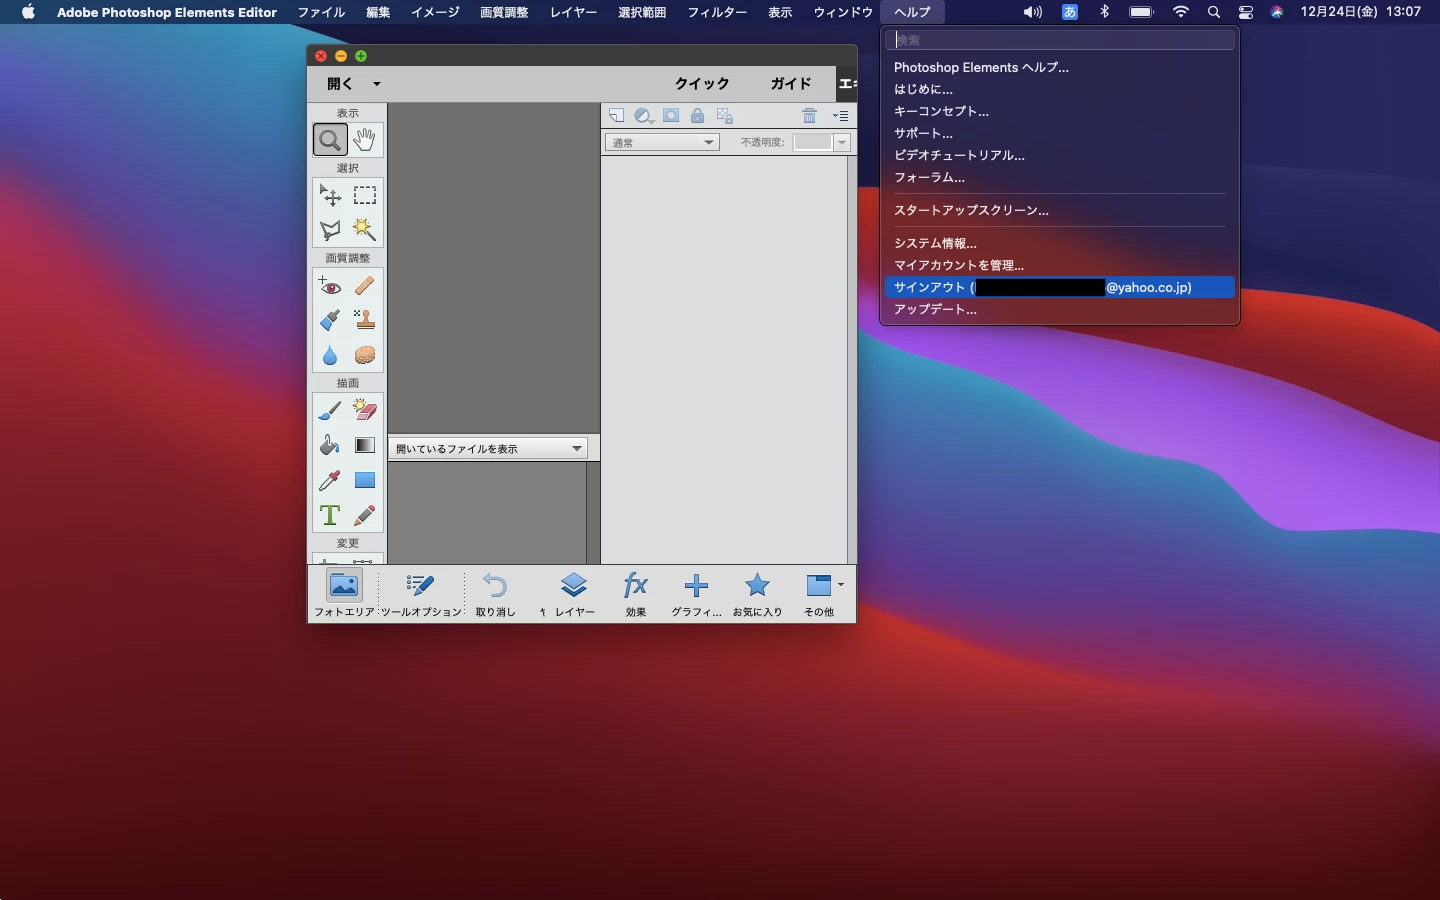Choose ビデオチュートリアル menu item

pos(1060,155)
